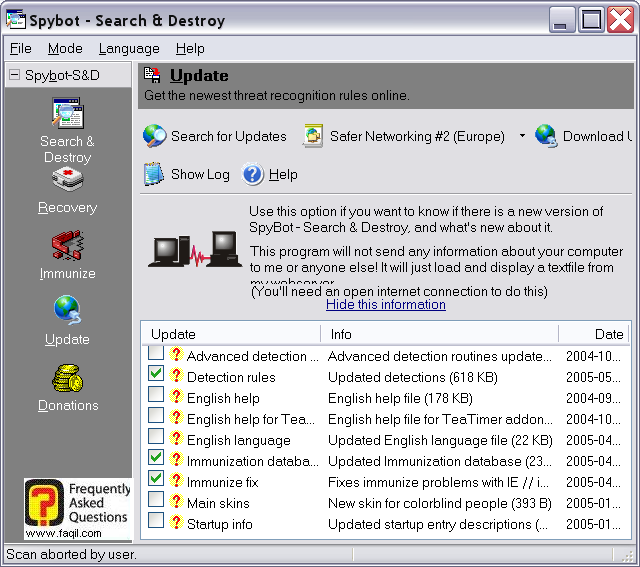
Task: Select the Immunize brick wall icon
Action: pos(68,245)
